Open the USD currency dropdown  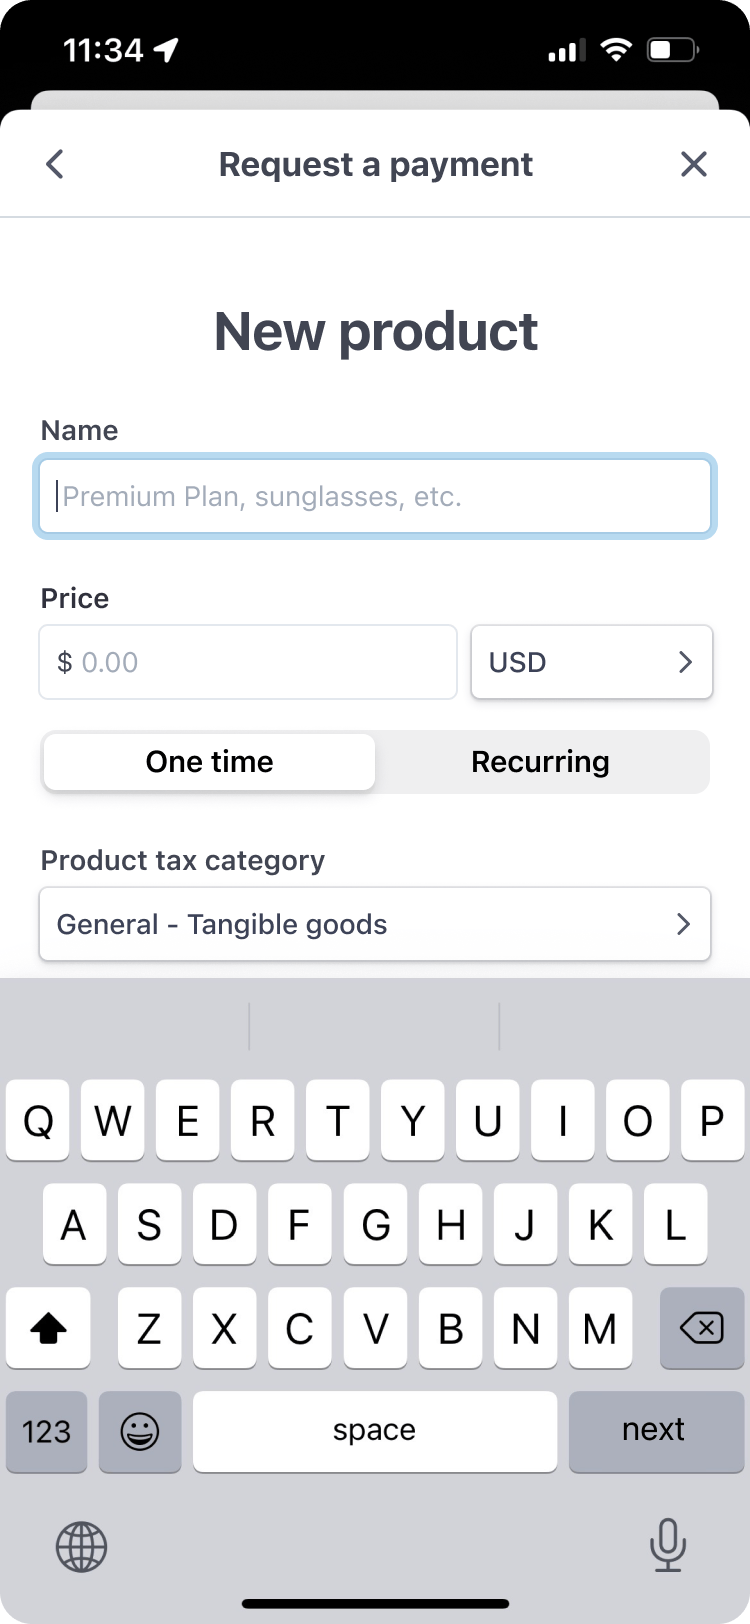point(591,662)
